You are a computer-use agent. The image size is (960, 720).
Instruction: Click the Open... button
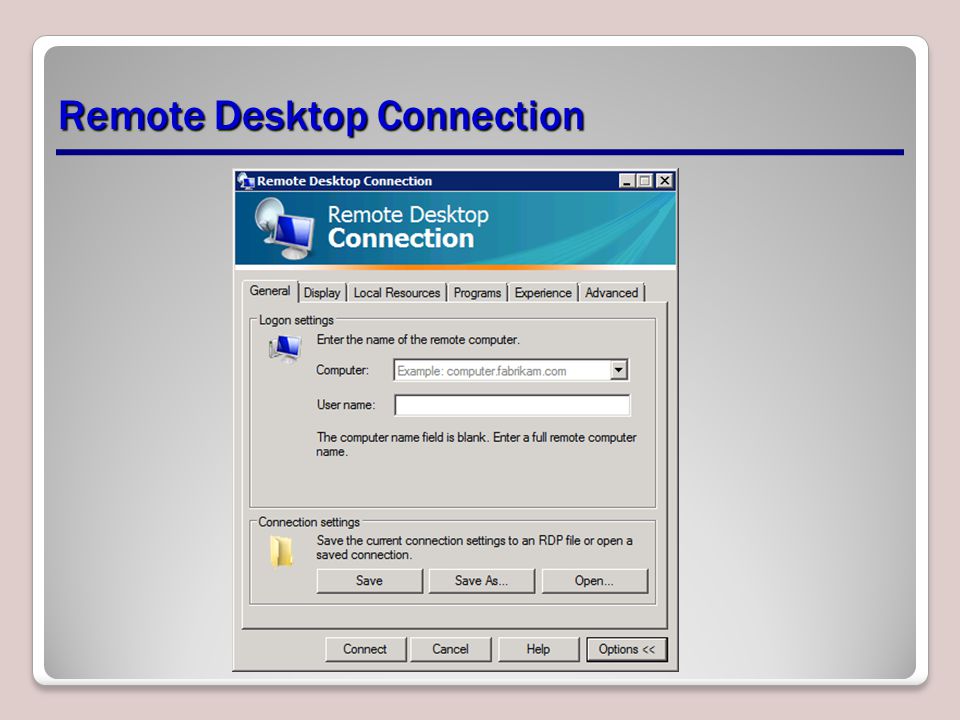[x=594, y=580]
